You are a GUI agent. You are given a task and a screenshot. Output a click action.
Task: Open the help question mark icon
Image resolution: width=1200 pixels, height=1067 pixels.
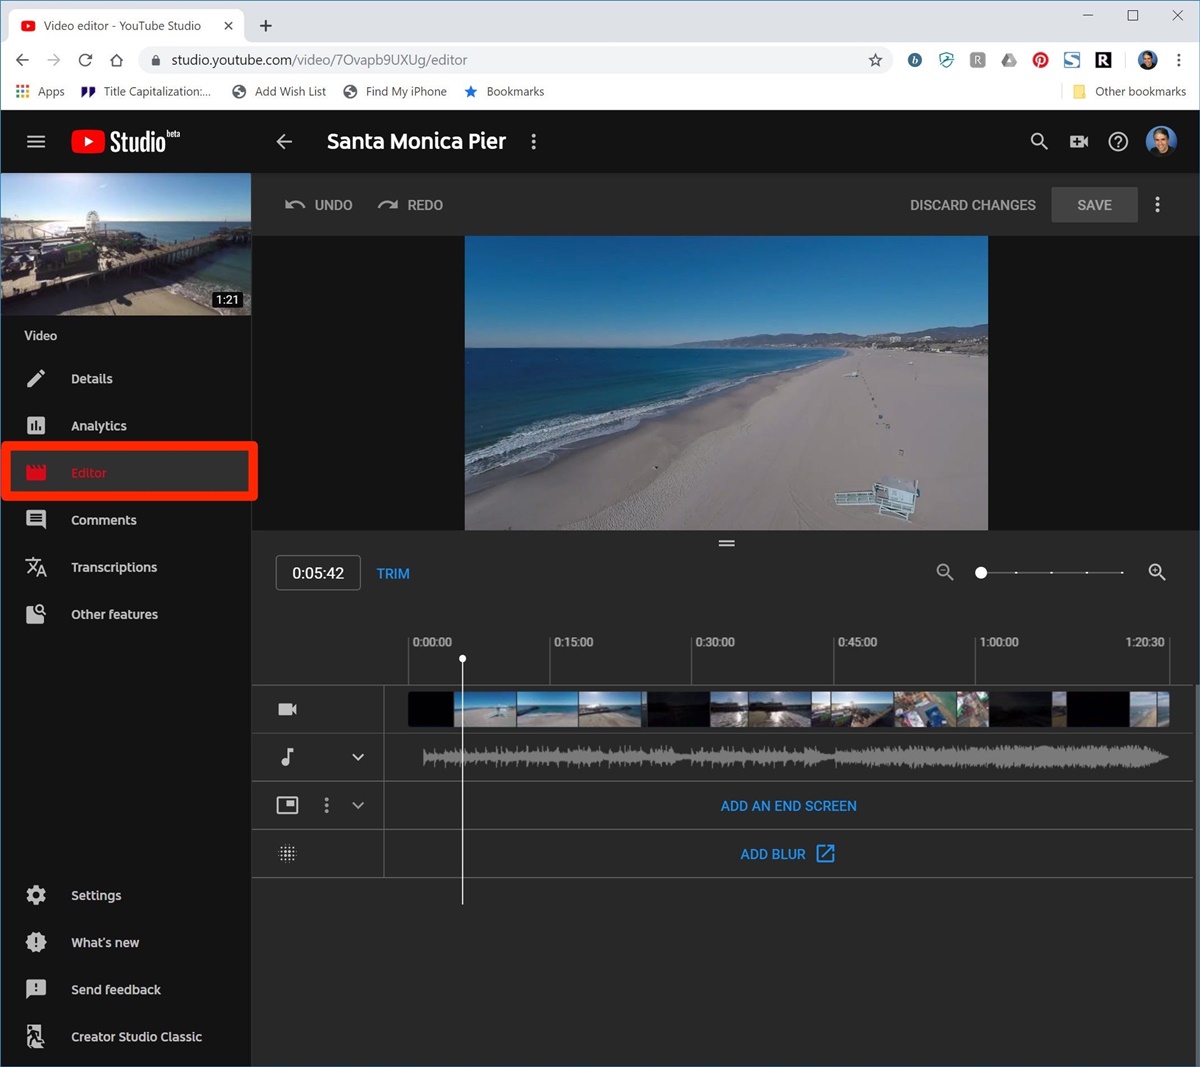tap(1118, 142)
